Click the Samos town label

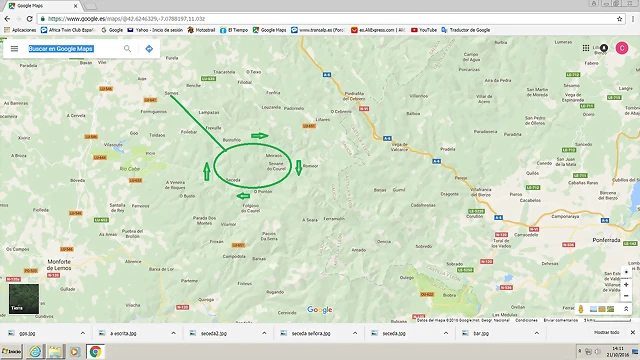pos(171,93)
